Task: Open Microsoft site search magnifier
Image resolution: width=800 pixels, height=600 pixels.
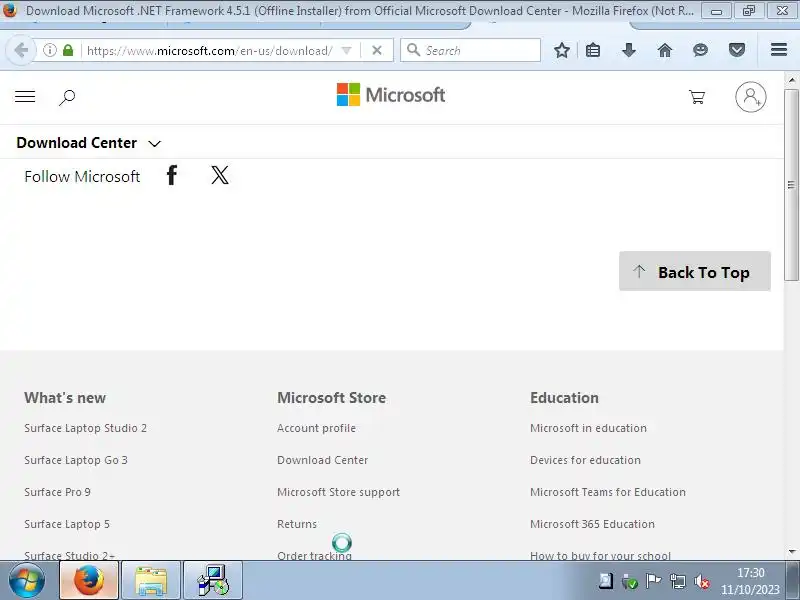Action: point(67,97)
